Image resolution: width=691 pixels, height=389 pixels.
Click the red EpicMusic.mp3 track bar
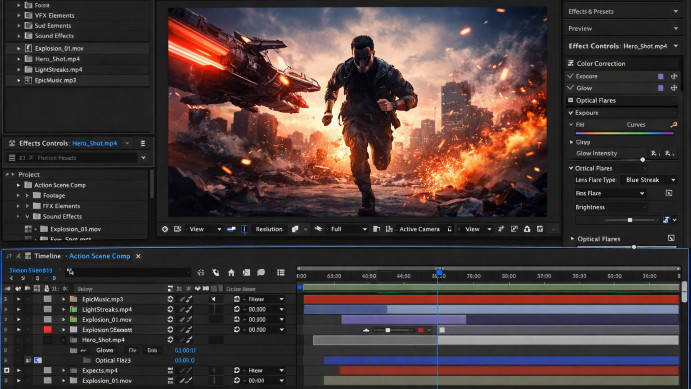pyautogui.click(x=491, y=300)
